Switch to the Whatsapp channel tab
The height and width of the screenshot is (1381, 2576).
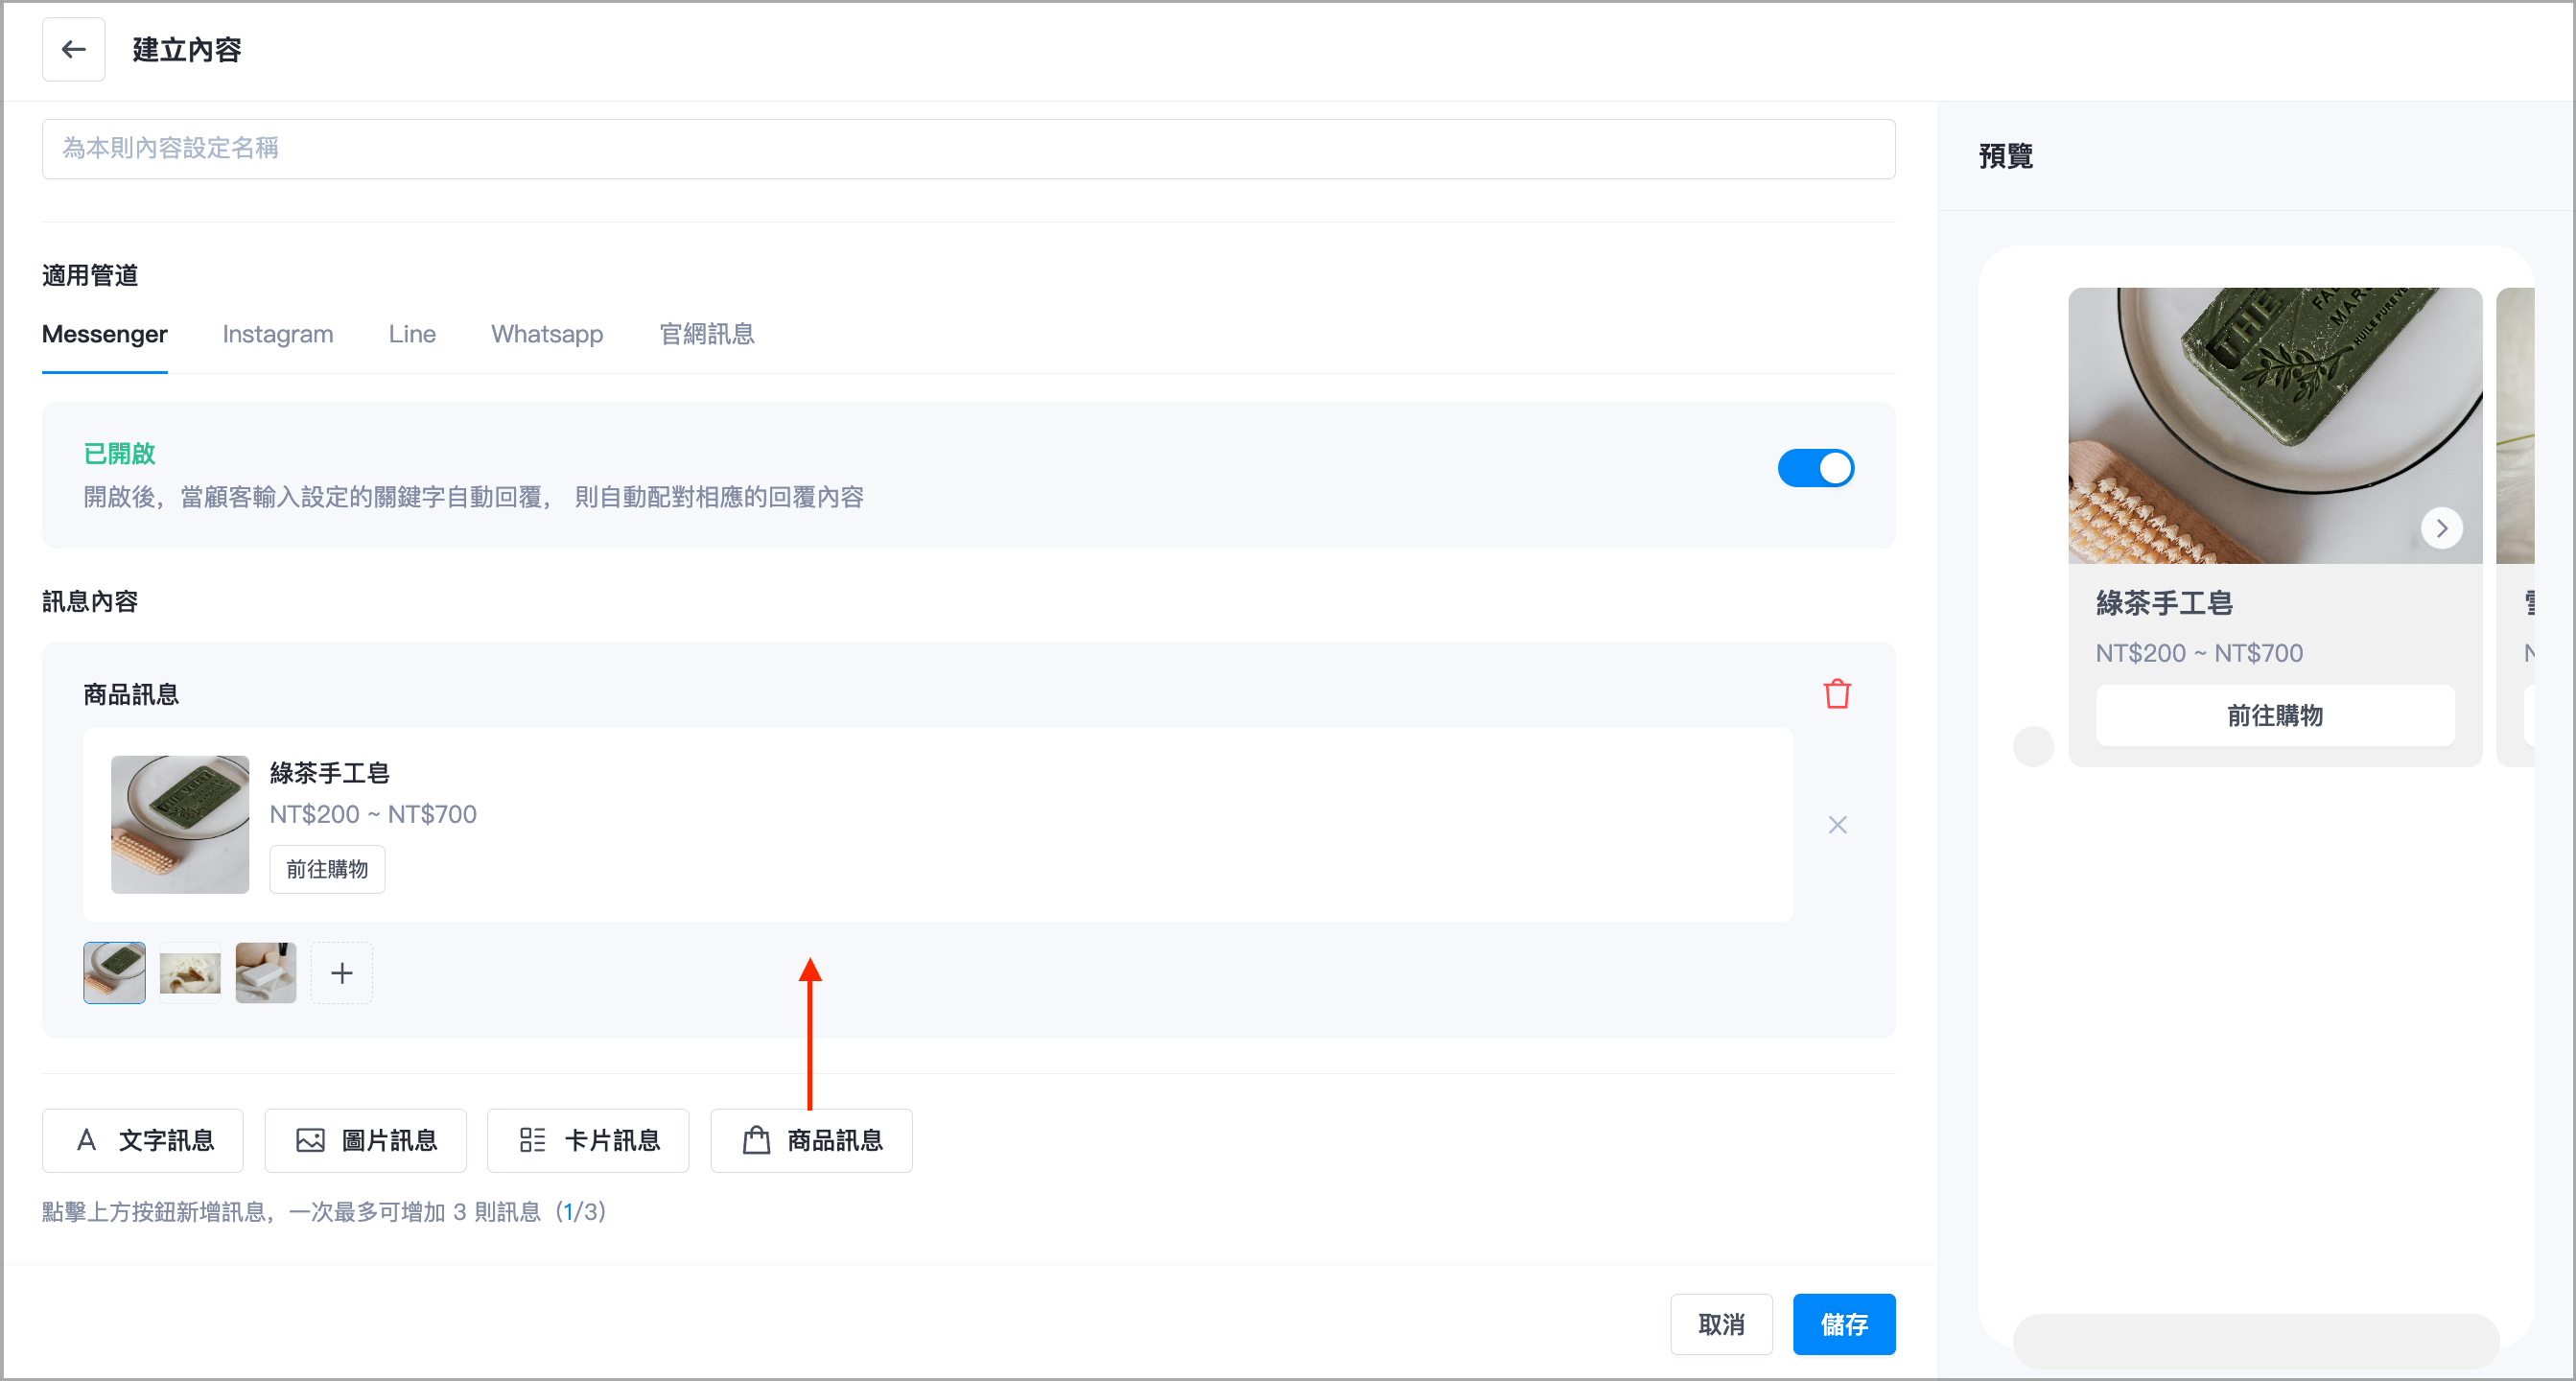tap(547, 334)
